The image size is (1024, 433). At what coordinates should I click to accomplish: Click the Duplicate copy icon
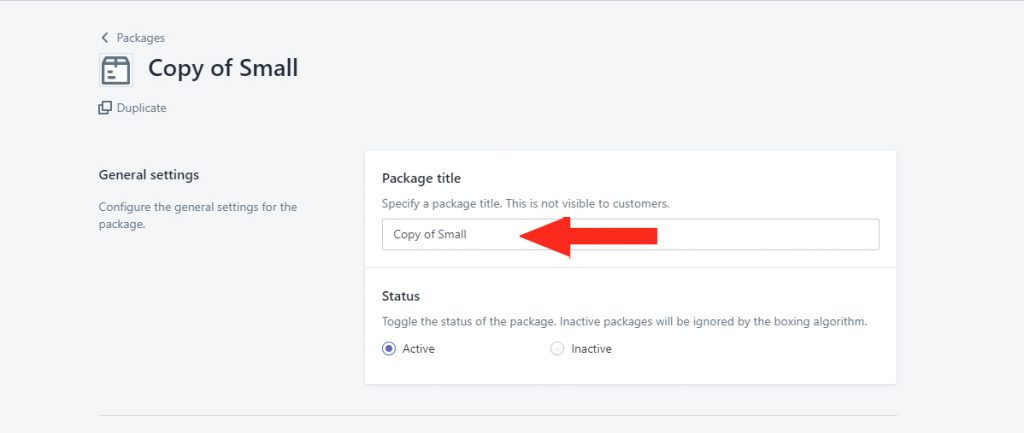(105, 108)
